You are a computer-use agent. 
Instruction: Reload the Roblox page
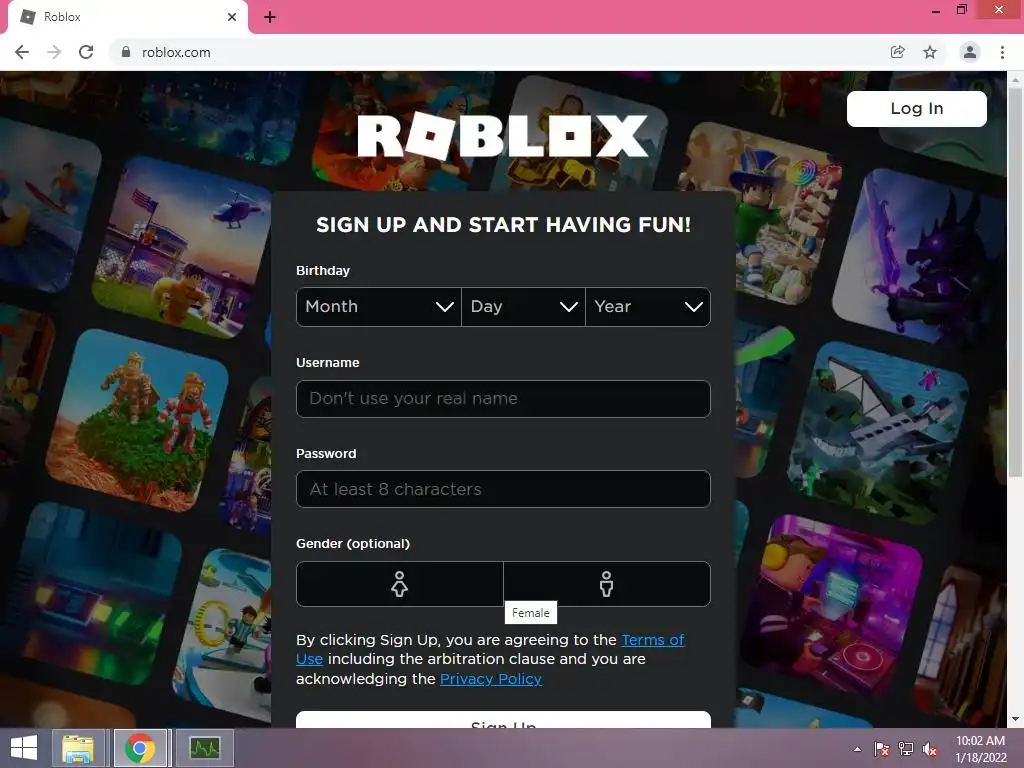tap(86, 52)
